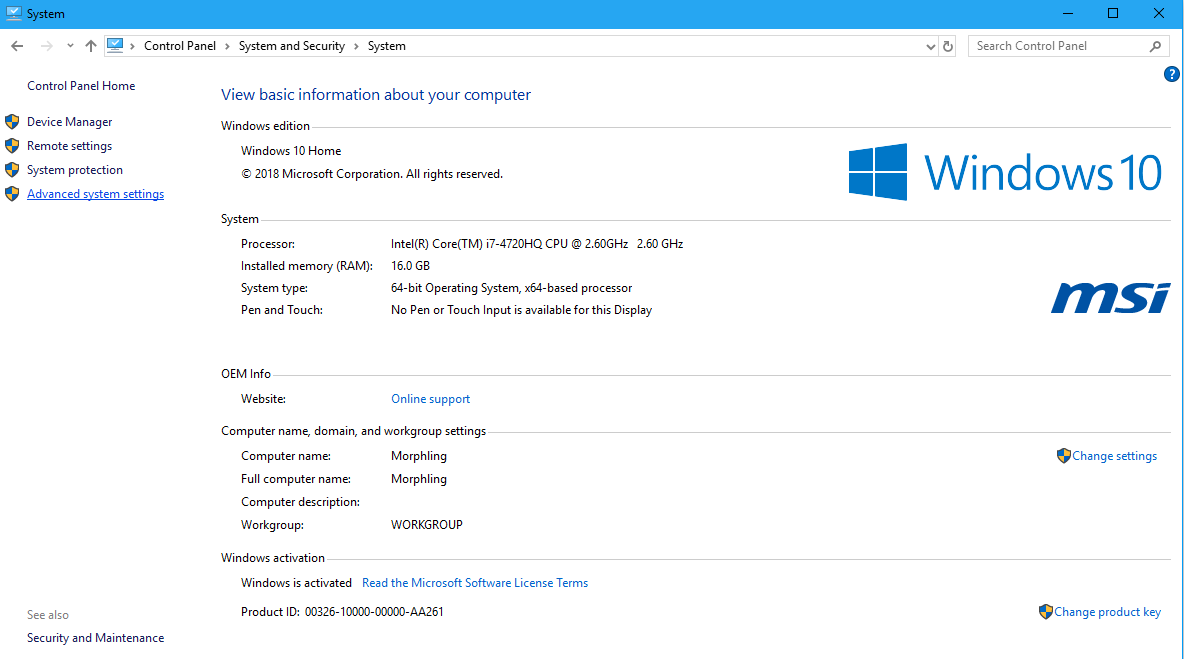Click shield icon beside Remote settings
This screenshot has height=659, width=1184.
(x=12, y=146)
